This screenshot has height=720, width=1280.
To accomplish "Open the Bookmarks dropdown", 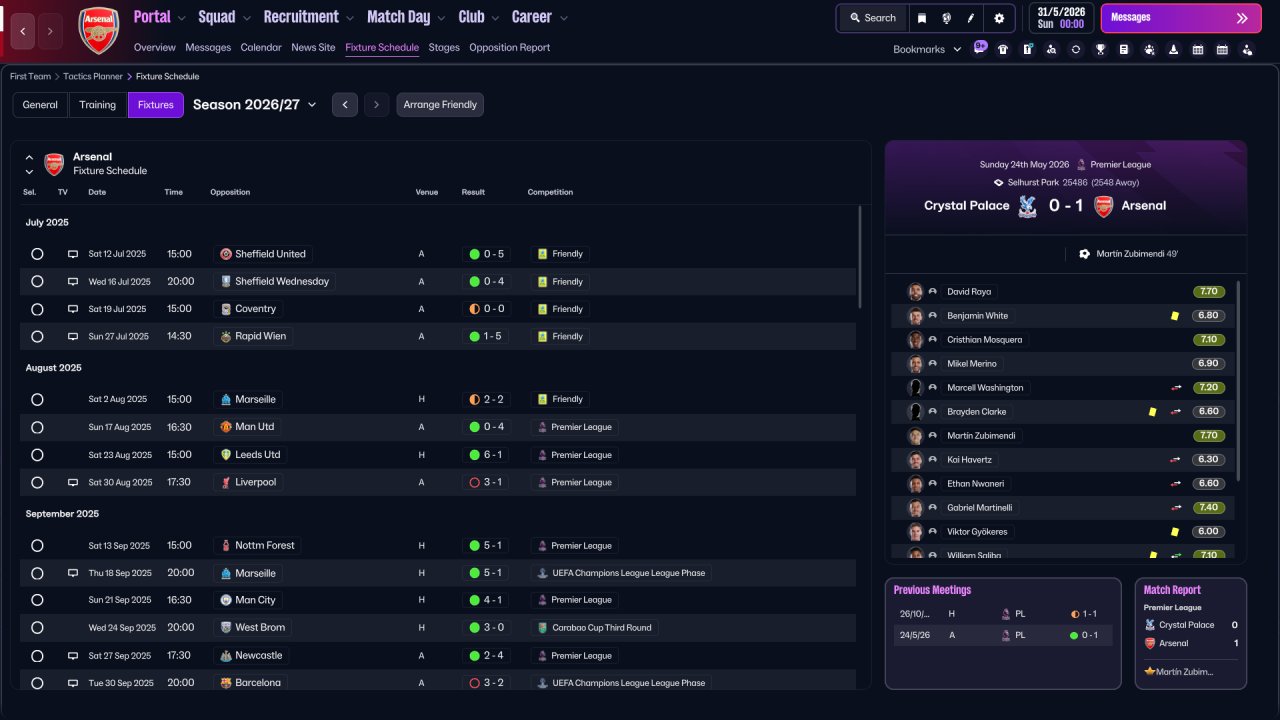I will [x=927, y=49].
